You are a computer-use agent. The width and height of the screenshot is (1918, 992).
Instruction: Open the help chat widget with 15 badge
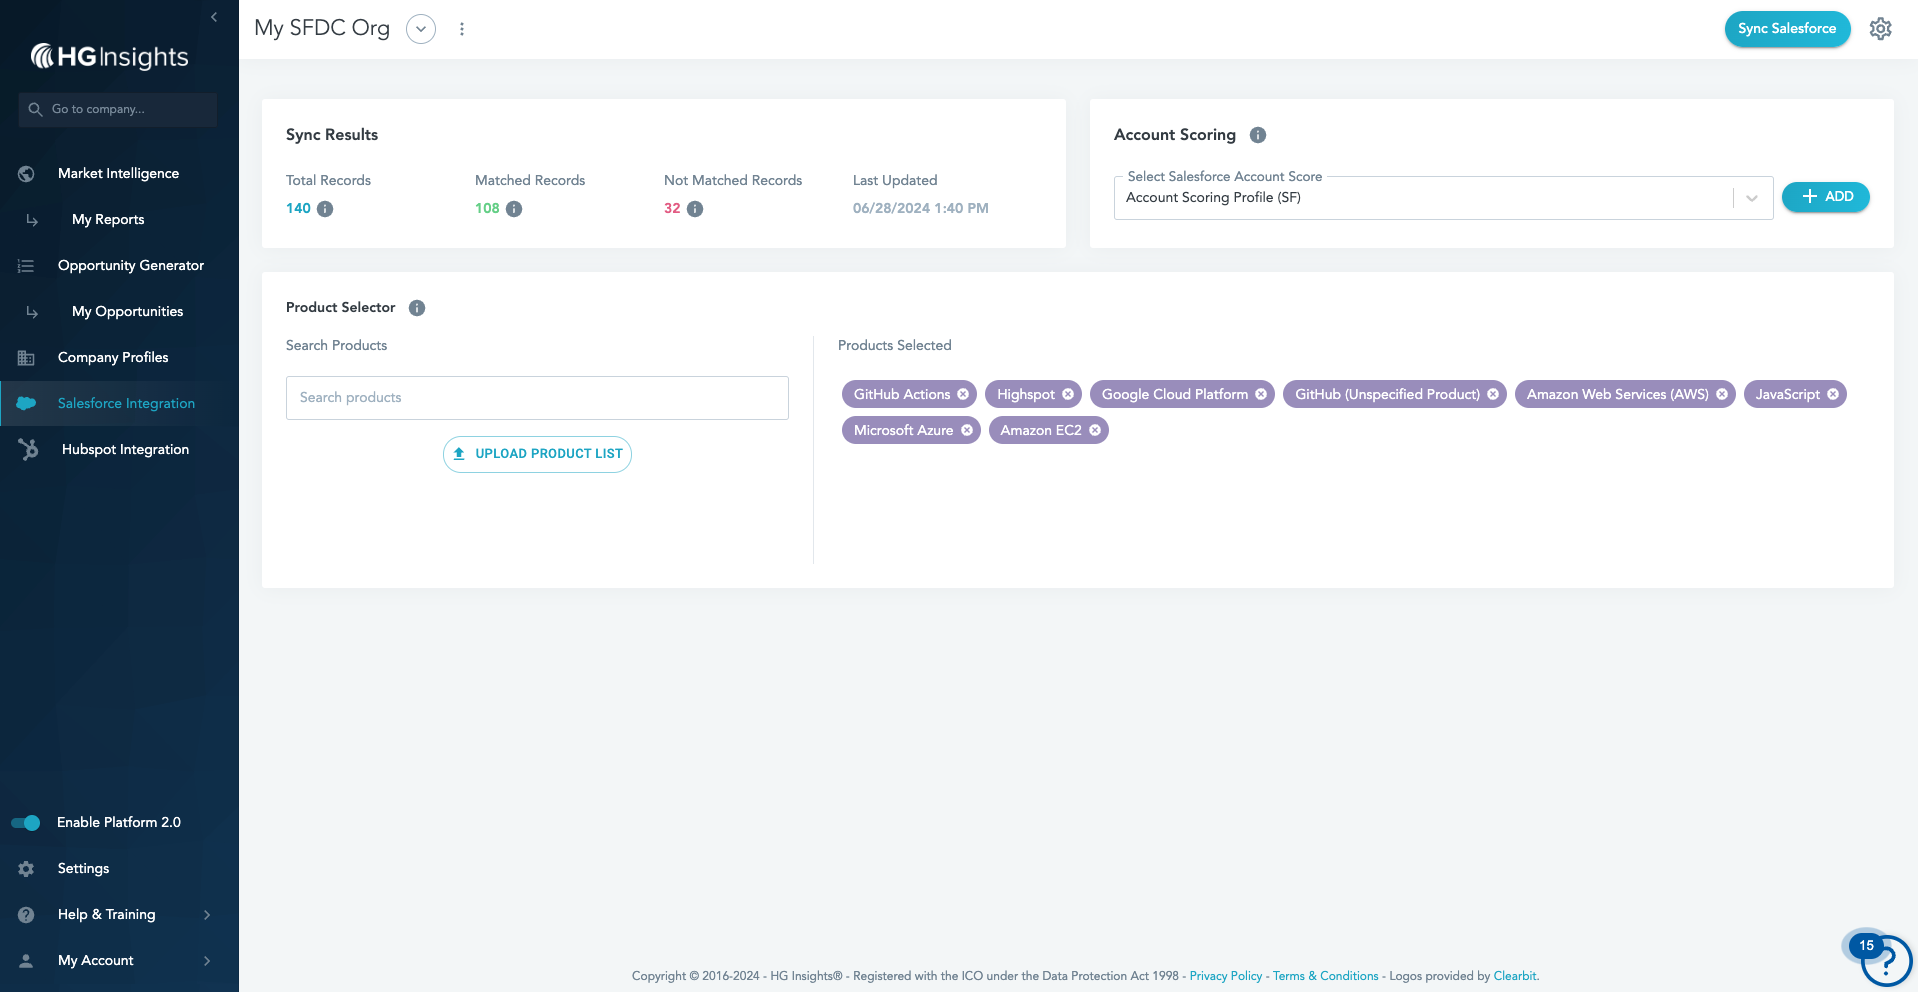[1886, 961]
